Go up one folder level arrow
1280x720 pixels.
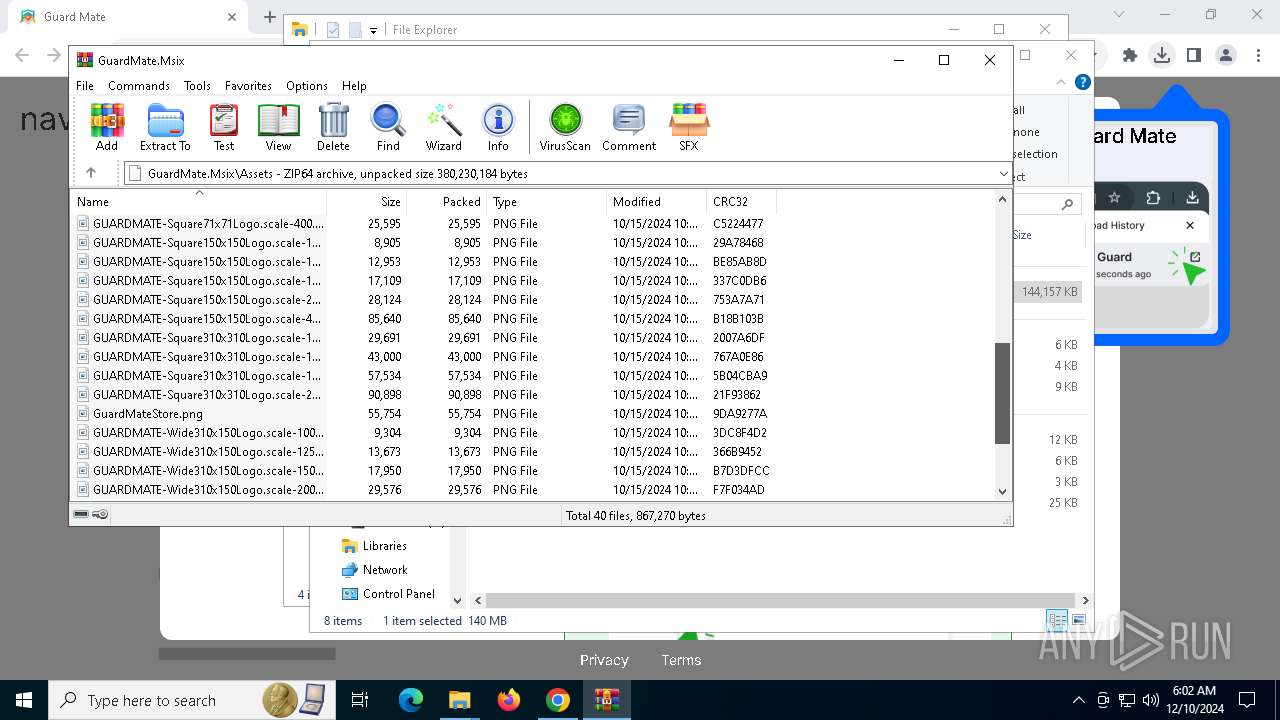91,173
